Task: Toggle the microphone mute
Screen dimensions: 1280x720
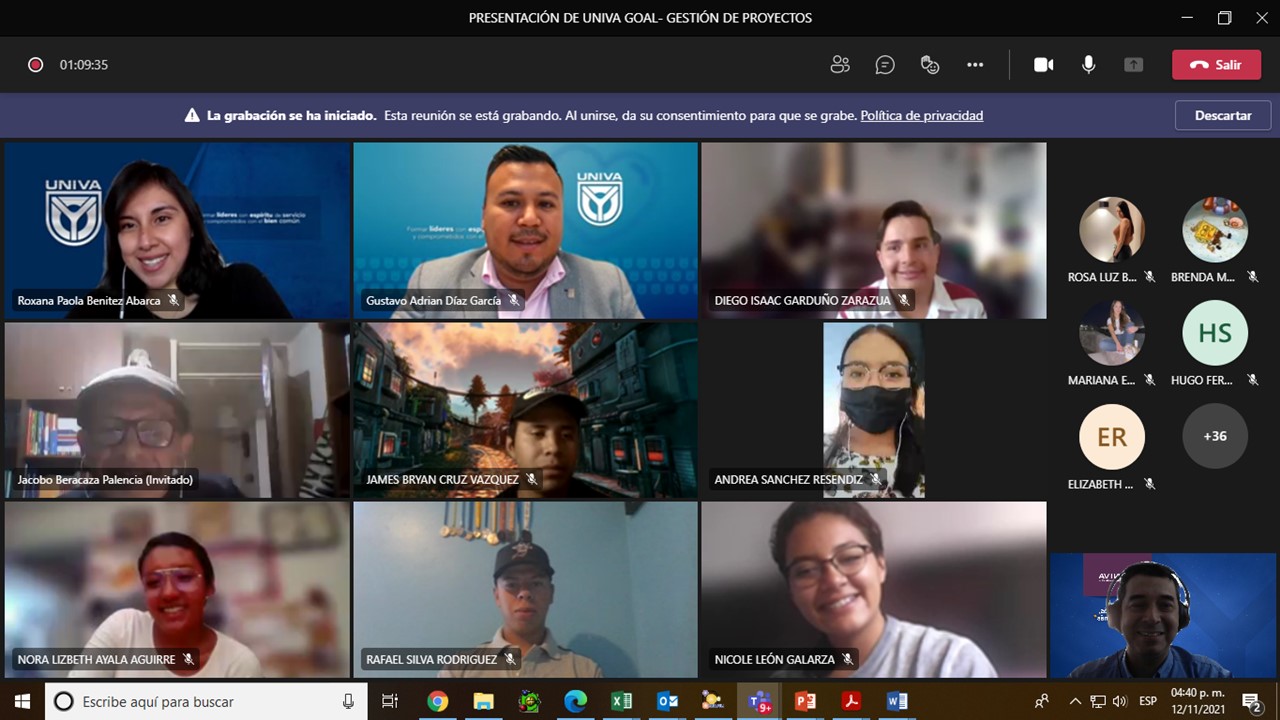Action: [1088, 65]
